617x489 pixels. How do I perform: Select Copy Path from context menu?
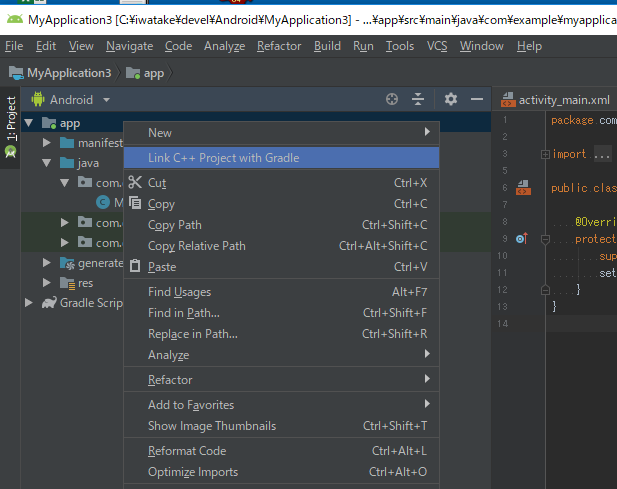(281, 225)
